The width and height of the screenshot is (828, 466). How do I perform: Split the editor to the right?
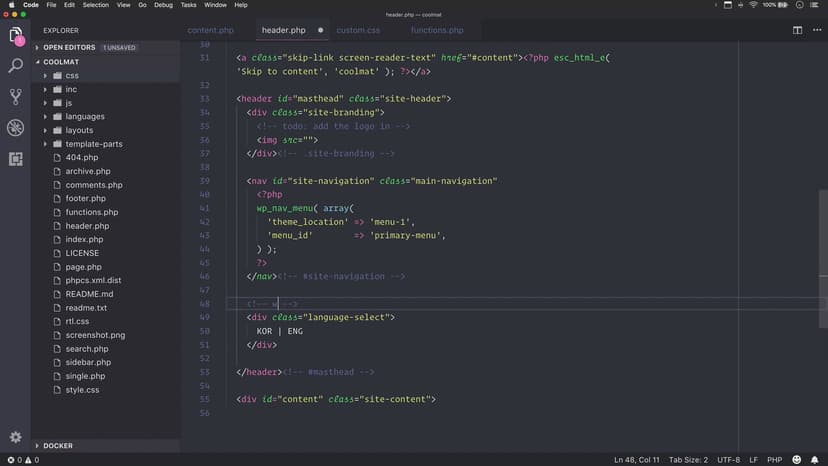[797, 30]
